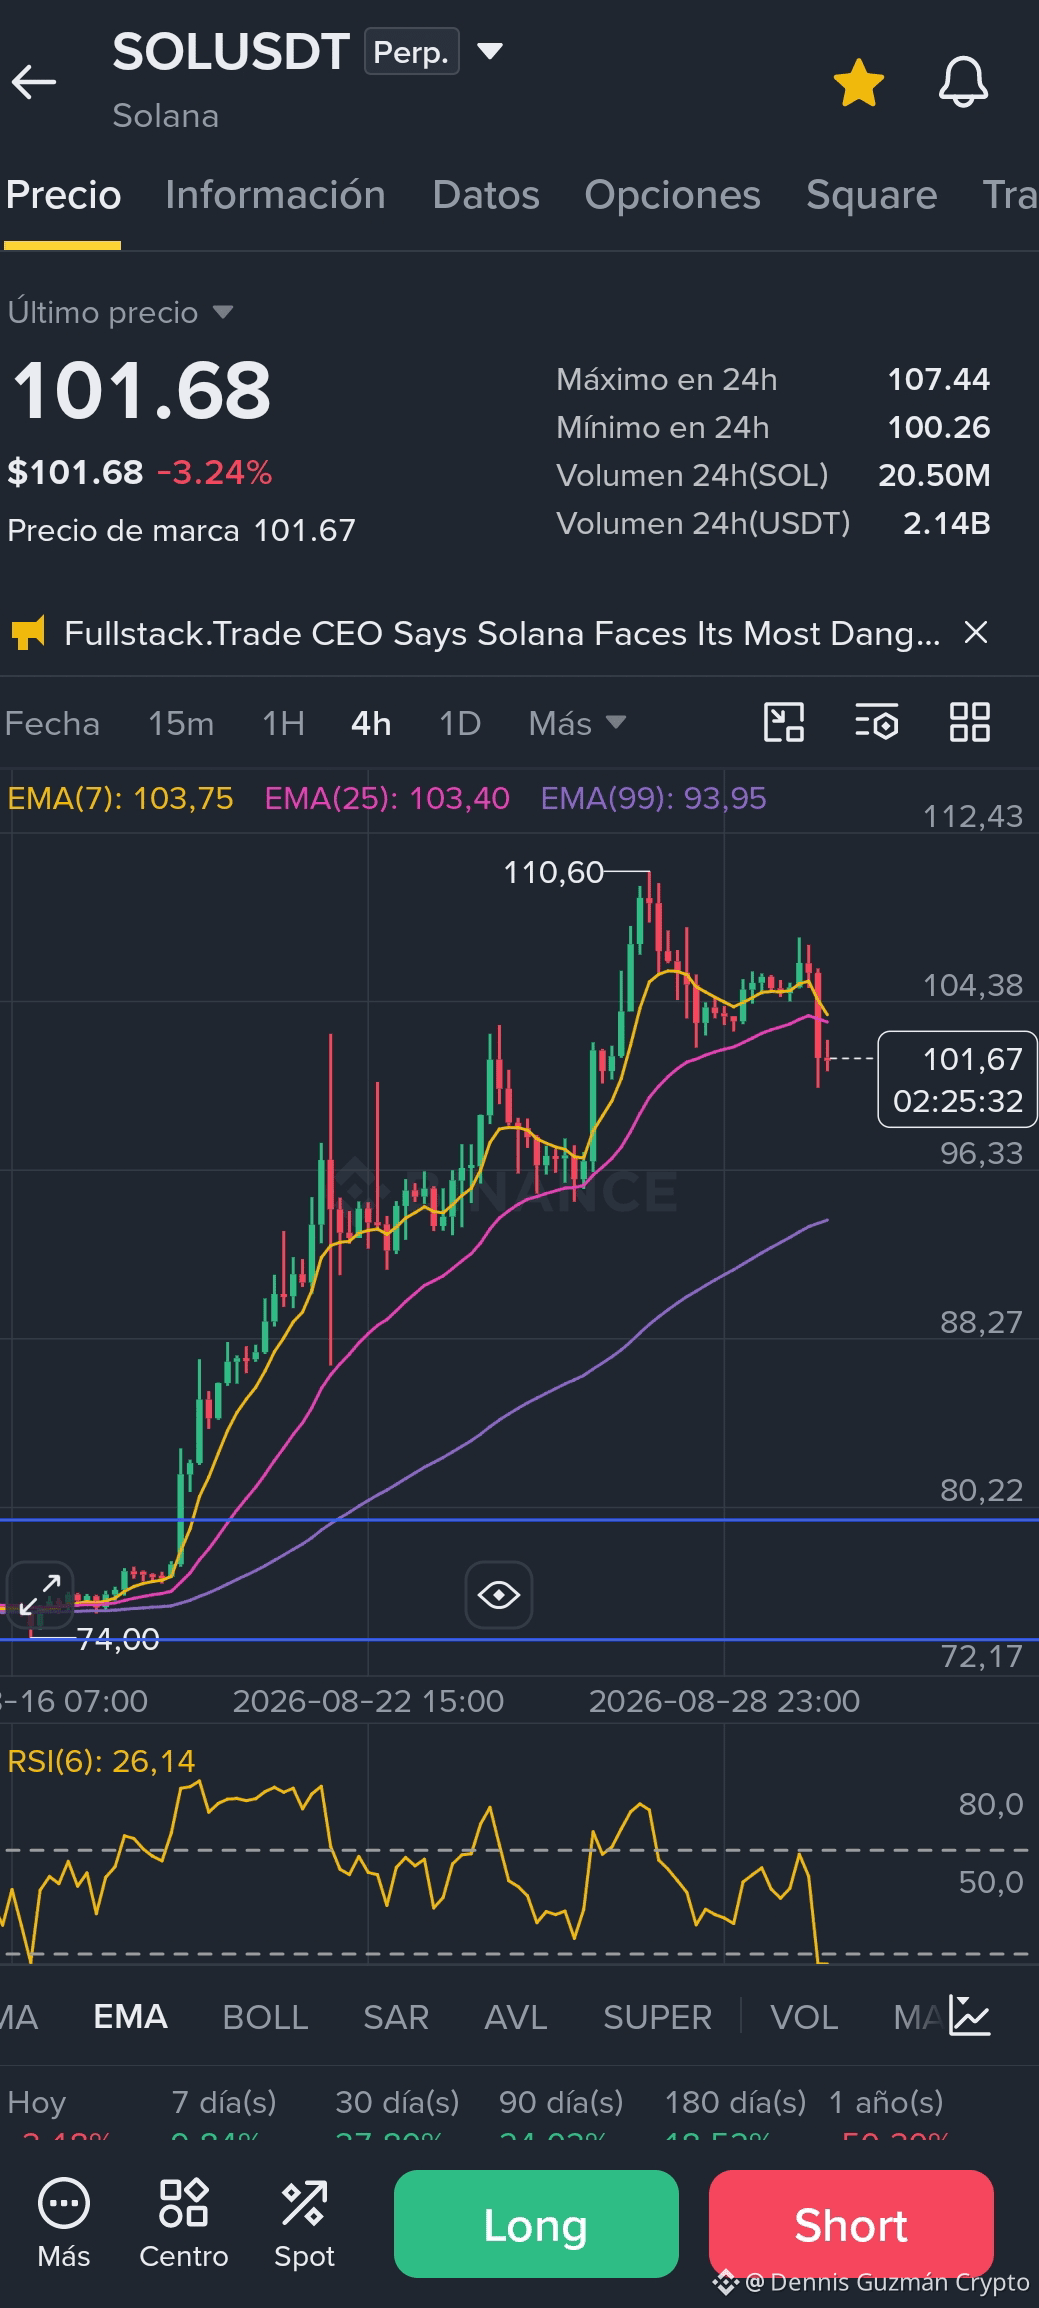Open the Fullstack.Trade CEO news headline

502,633
